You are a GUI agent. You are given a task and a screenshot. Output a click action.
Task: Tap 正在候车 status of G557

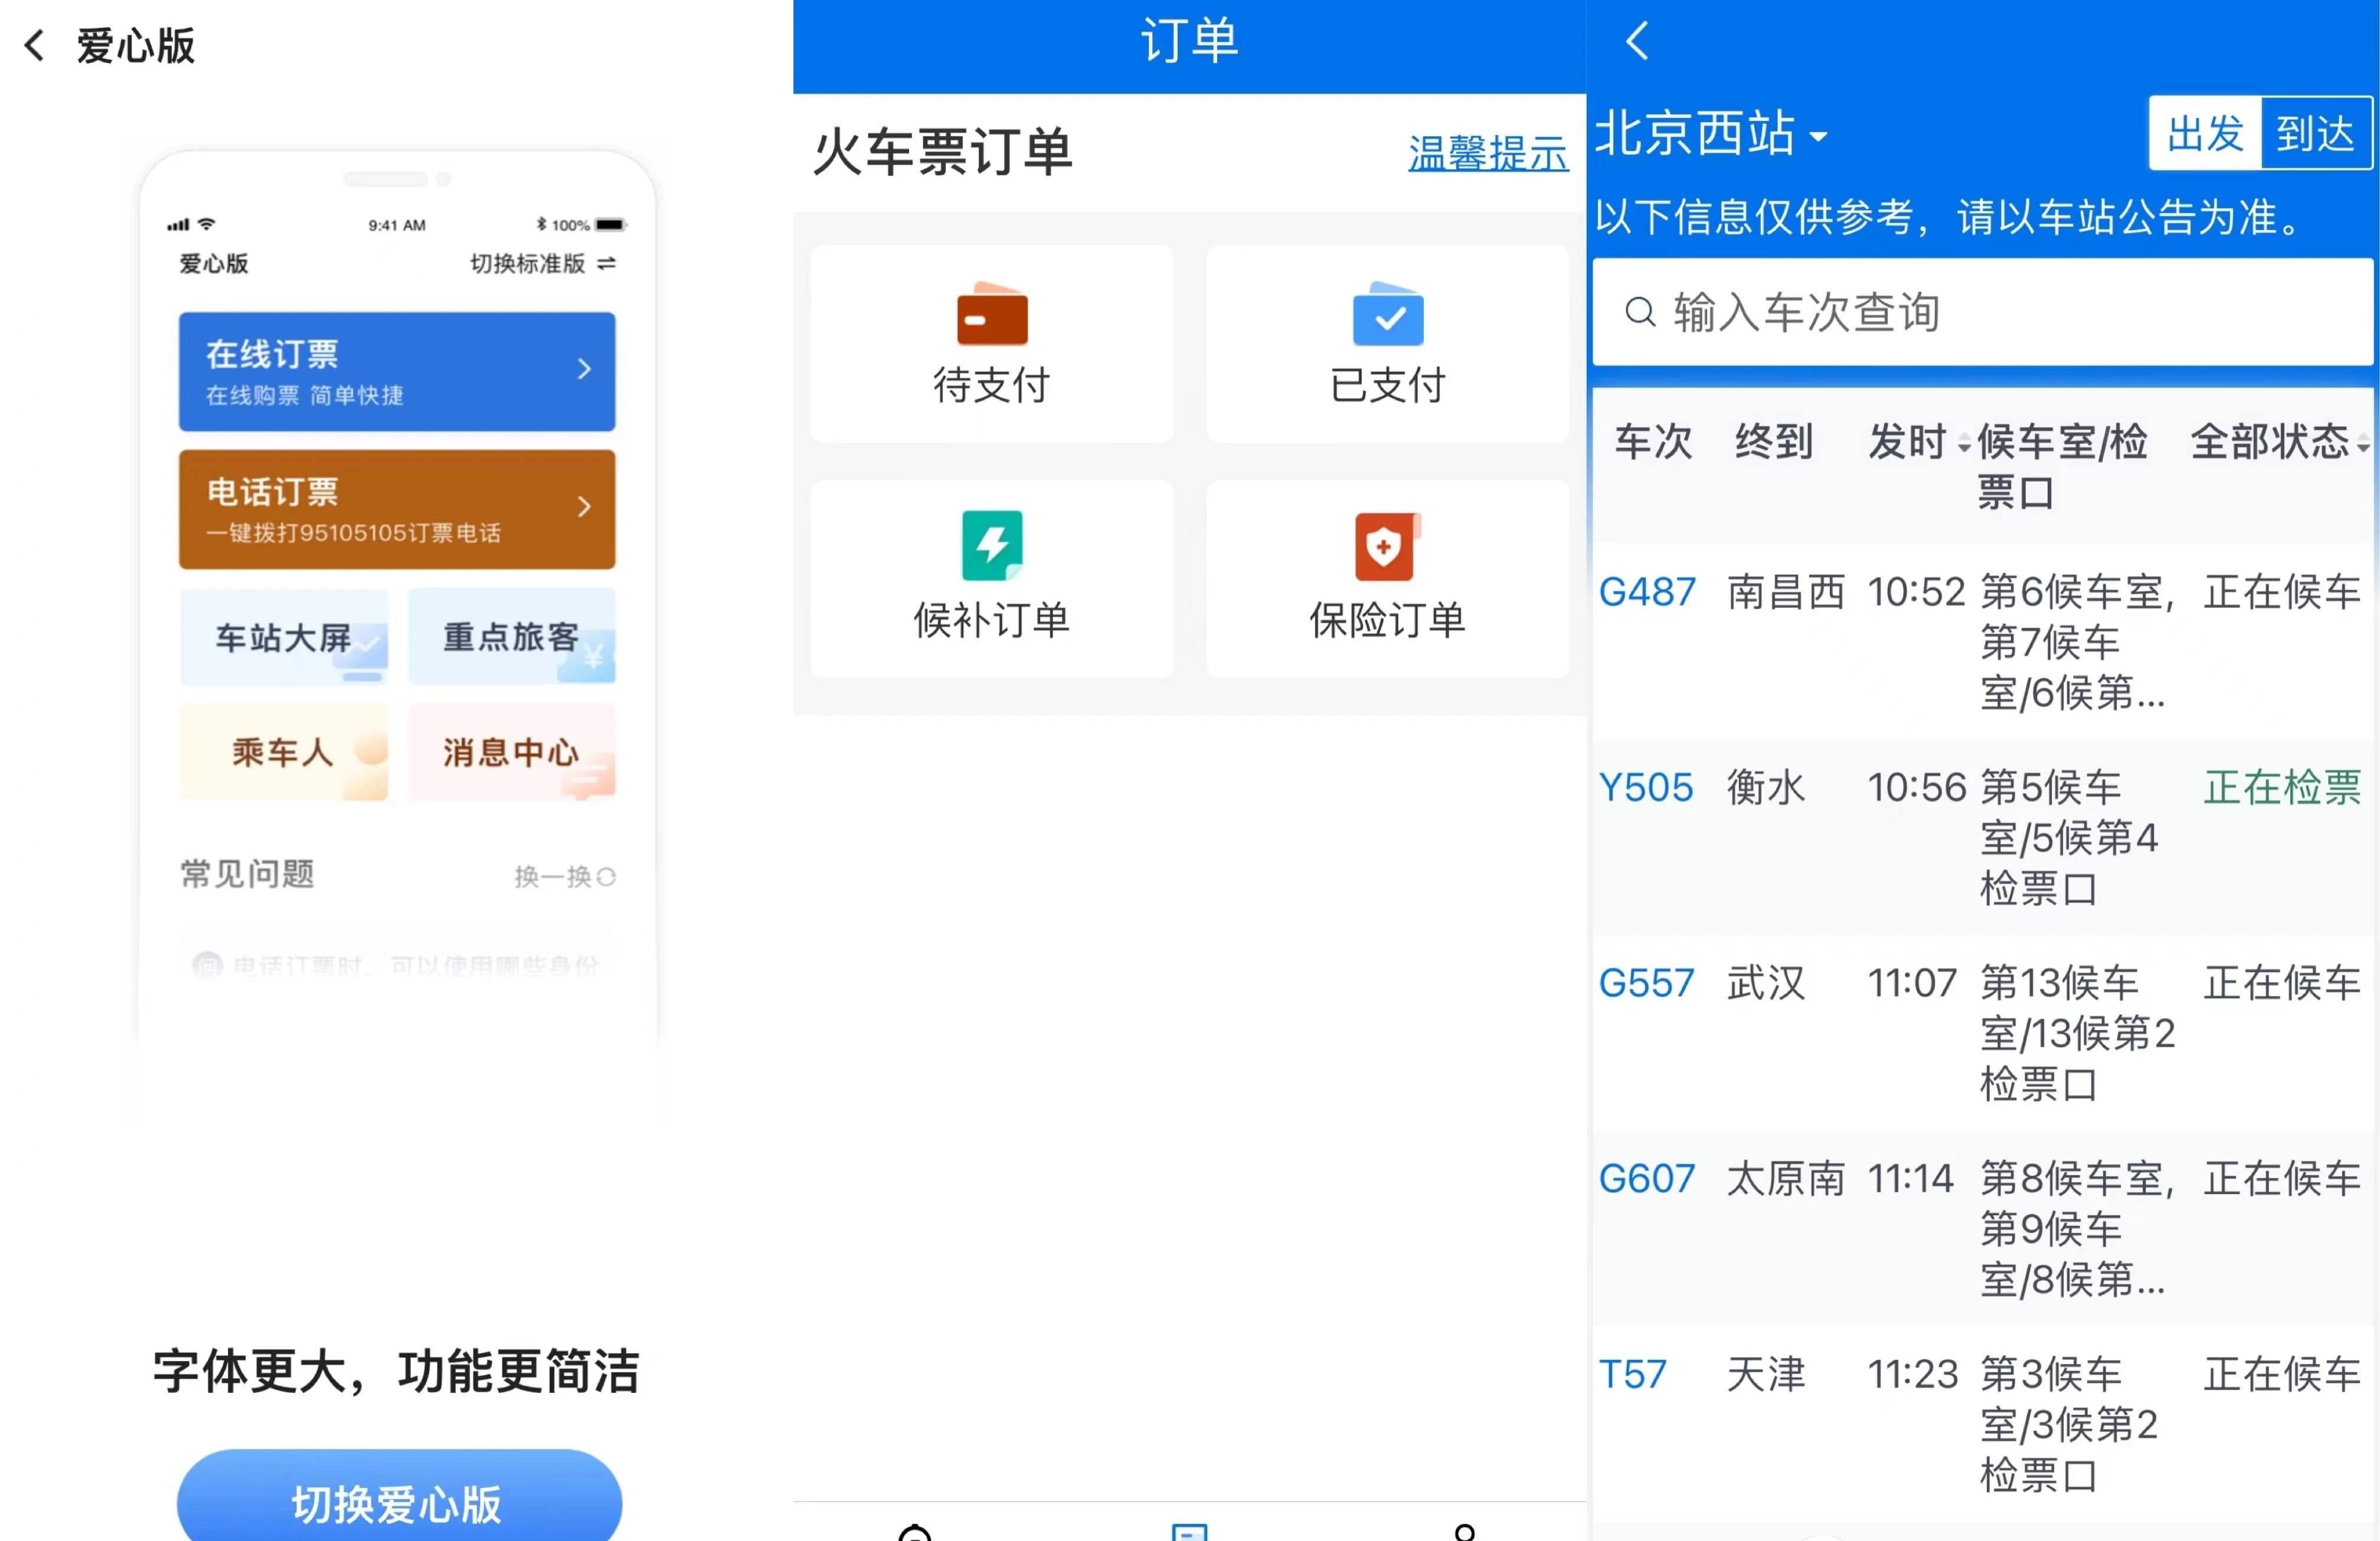[2282, 982]
